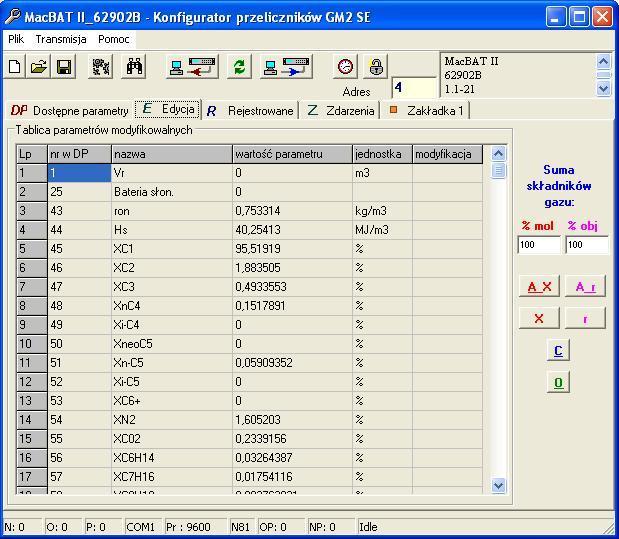Click the nr w DP column header
This screenshot has width=619, height=539.
click(79, 154)
